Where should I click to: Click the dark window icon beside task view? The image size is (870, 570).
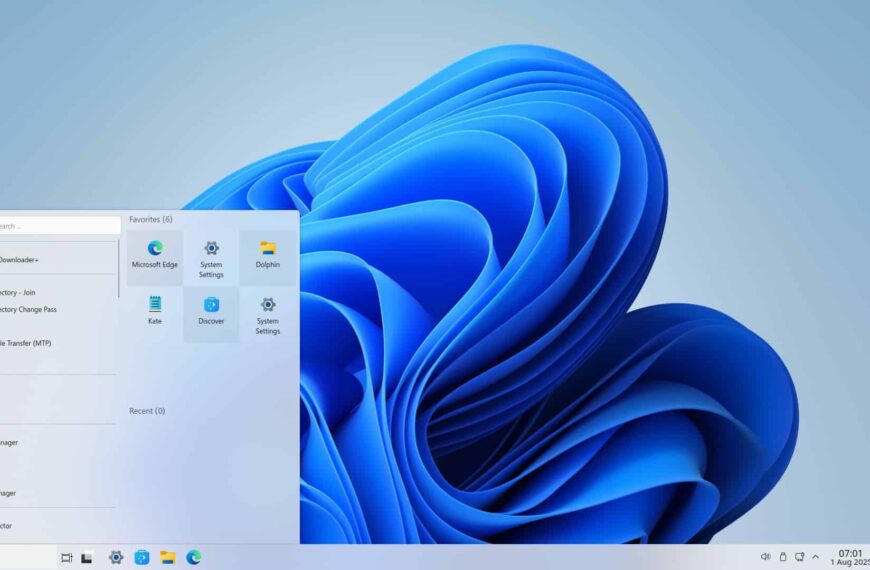click(x=87, y=558)
